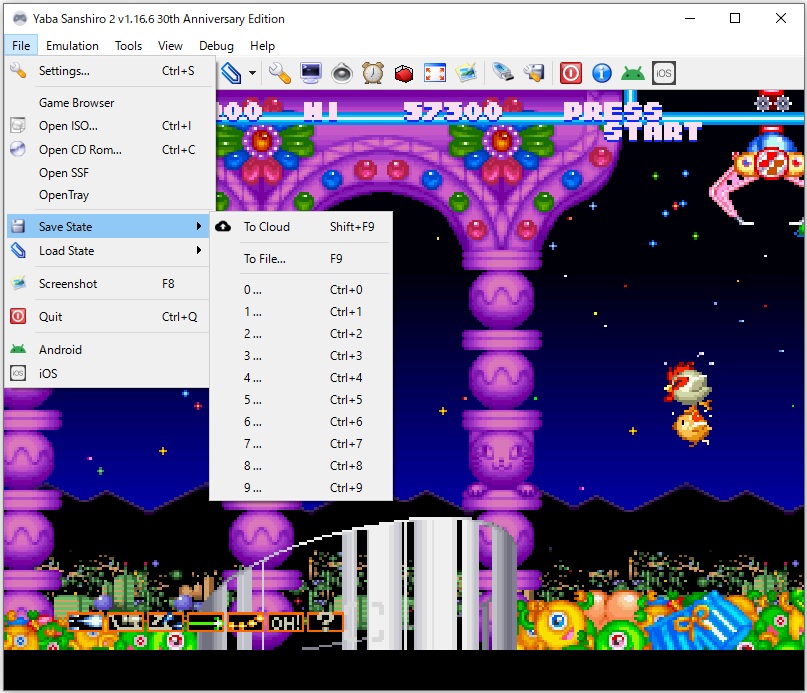Screen dimensions: 807x693
Task: Select Game Browser menu entry
Action: [109, 103]
